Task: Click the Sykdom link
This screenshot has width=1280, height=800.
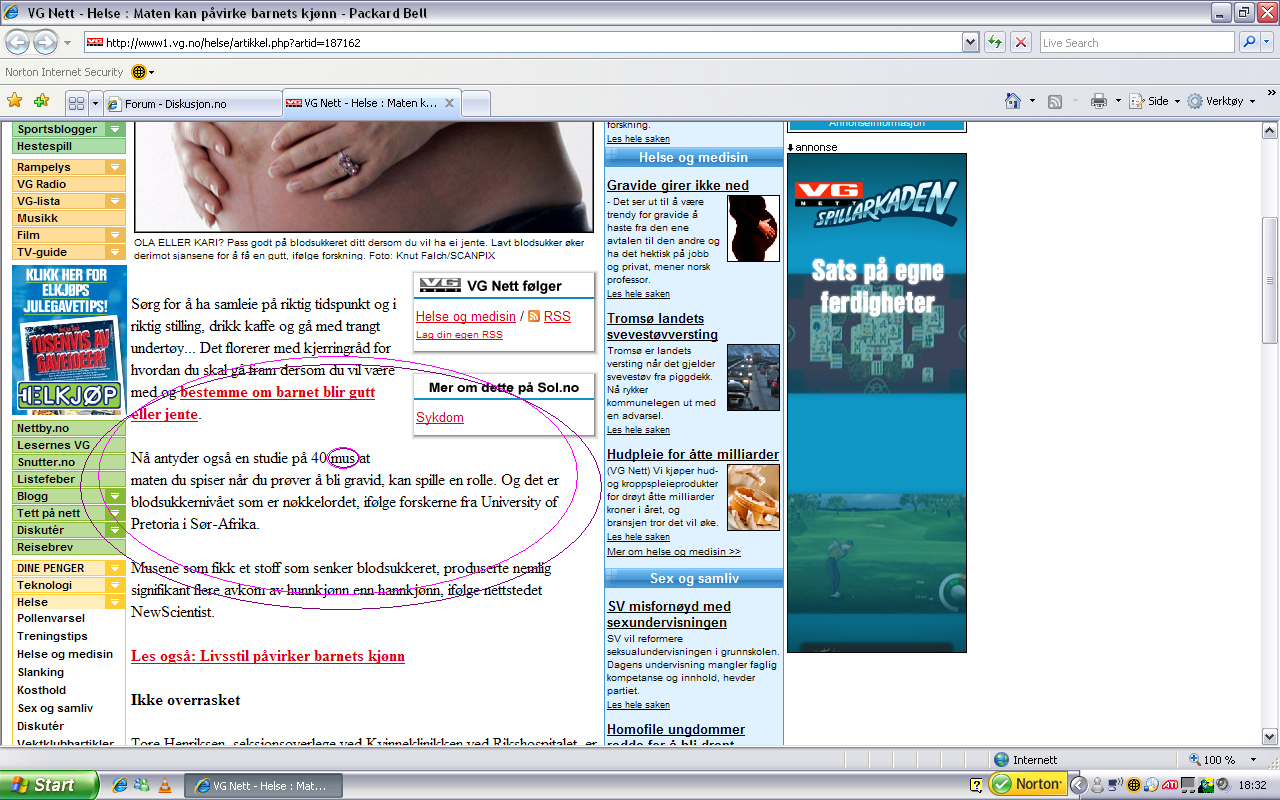Action: click(x=440, y=417)
